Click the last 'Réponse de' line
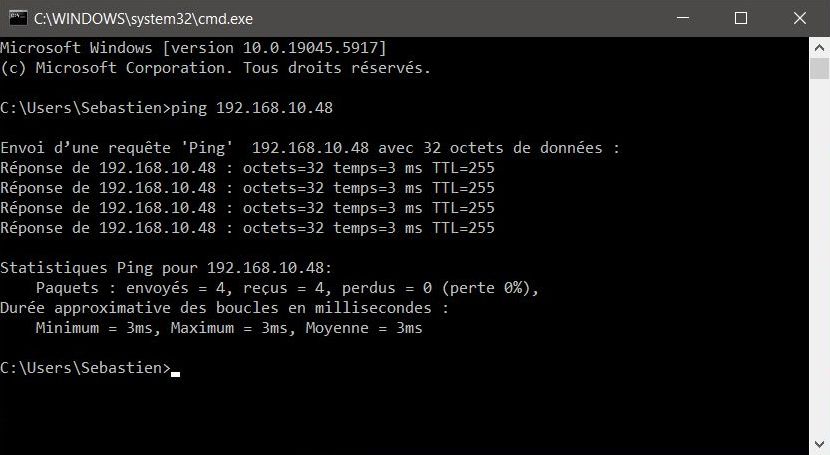830x455 pixels. click(x=247, y=228)
